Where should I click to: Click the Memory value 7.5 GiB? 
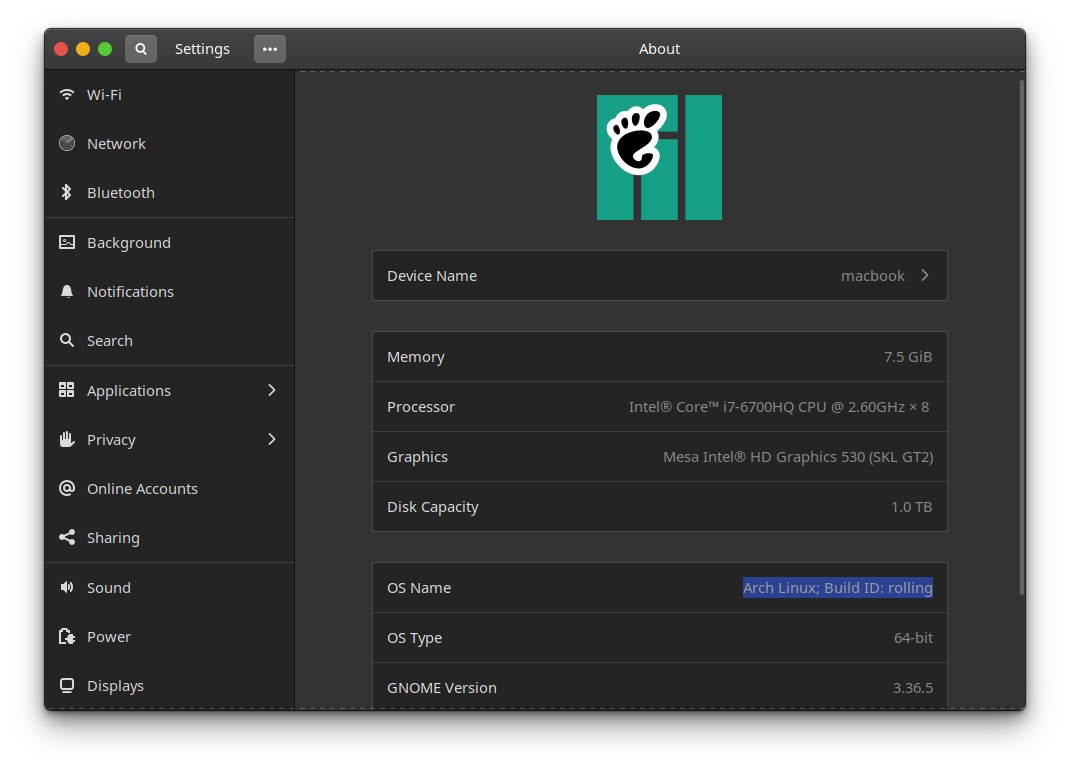point(908,357)
